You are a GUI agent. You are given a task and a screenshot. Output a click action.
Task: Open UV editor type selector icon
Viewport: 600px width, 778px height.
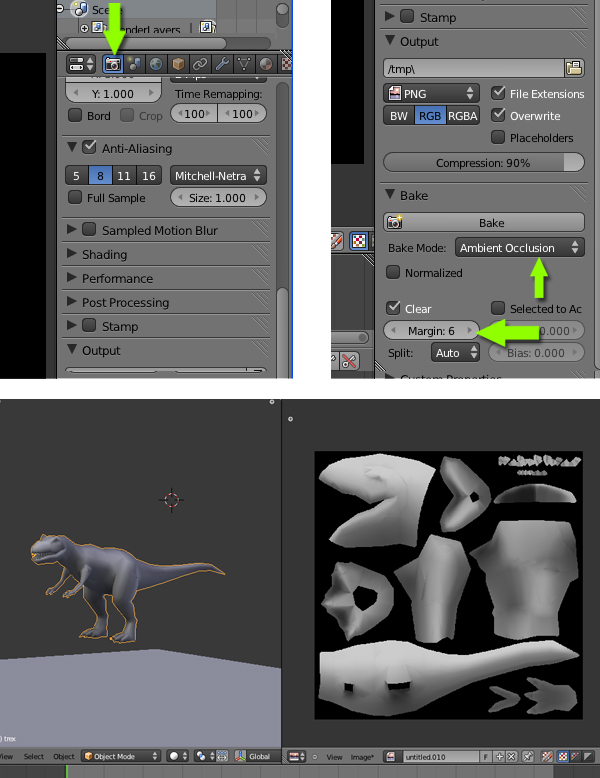(x=297, y=757)
